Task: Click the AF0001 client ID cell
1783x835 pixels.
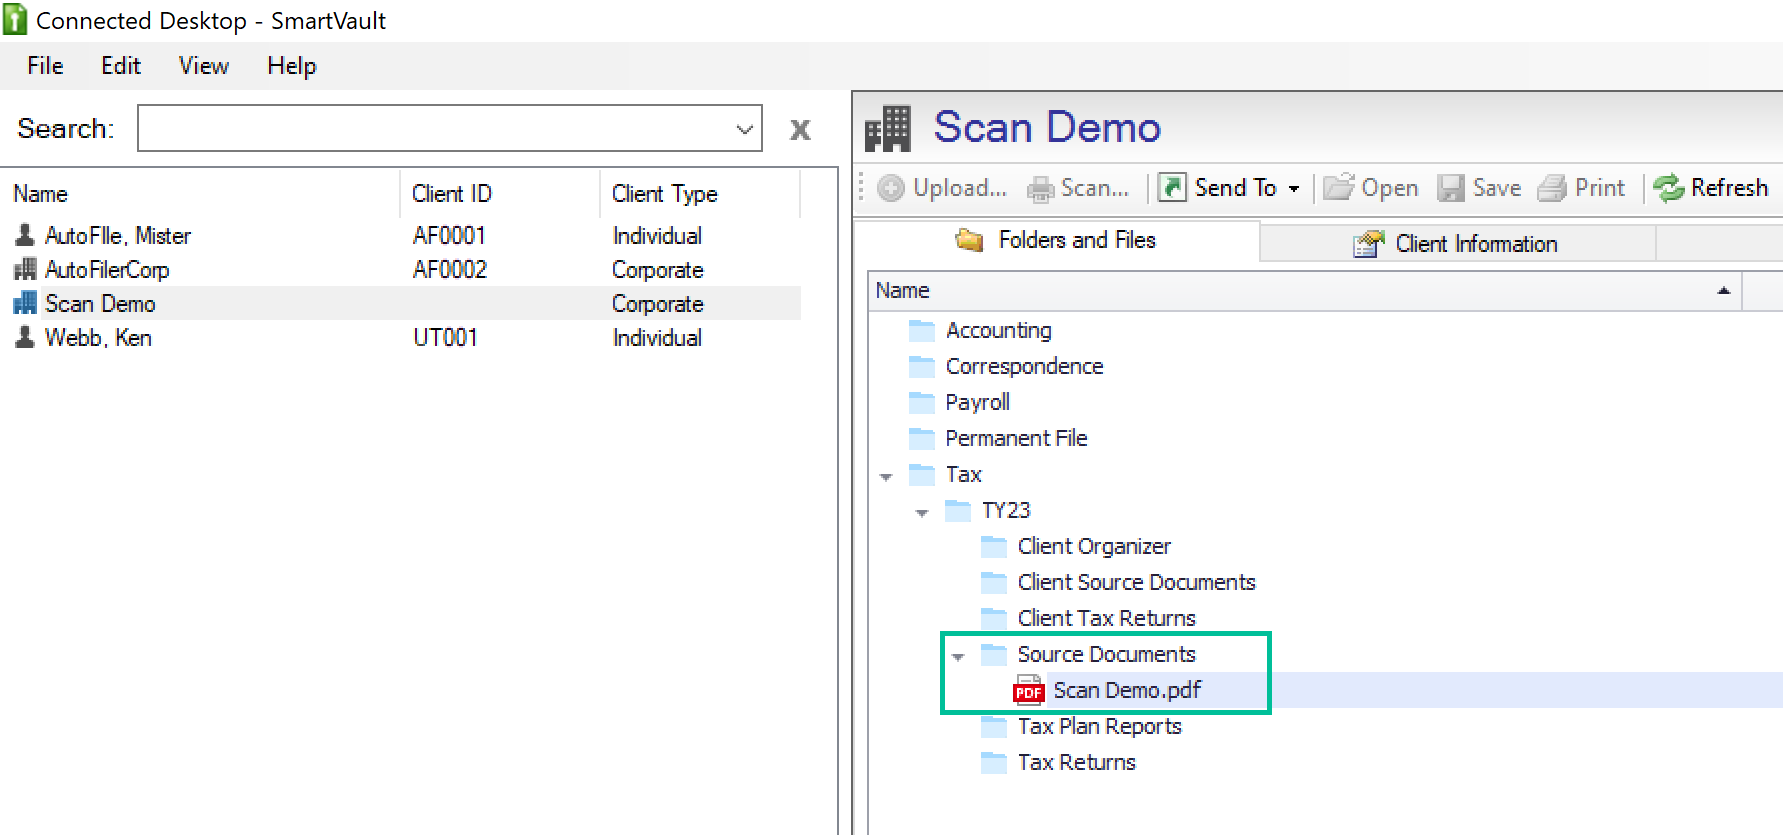Action: 450,236
